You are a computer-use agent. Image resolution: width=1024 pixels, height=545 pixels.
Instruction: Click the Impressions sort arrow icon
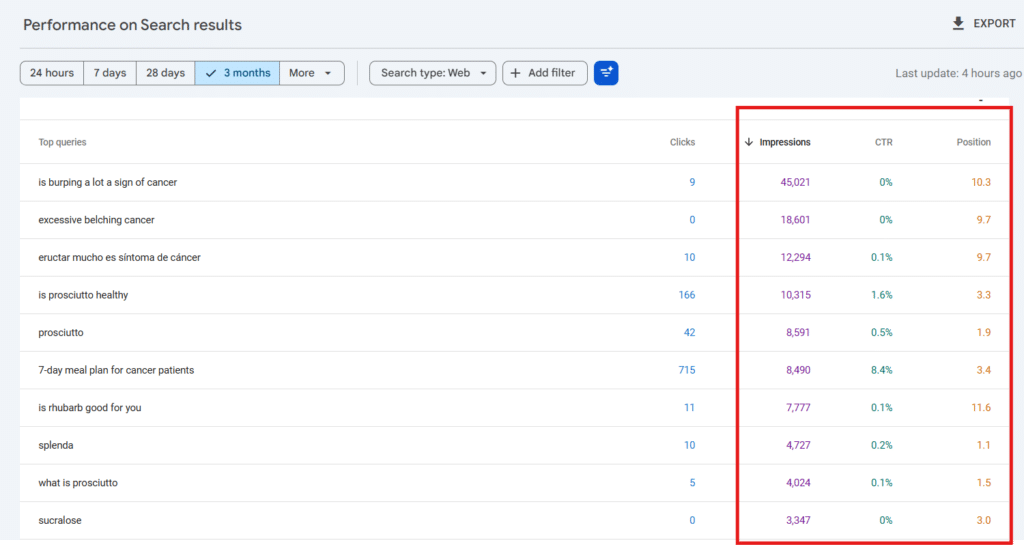point(748,142)
